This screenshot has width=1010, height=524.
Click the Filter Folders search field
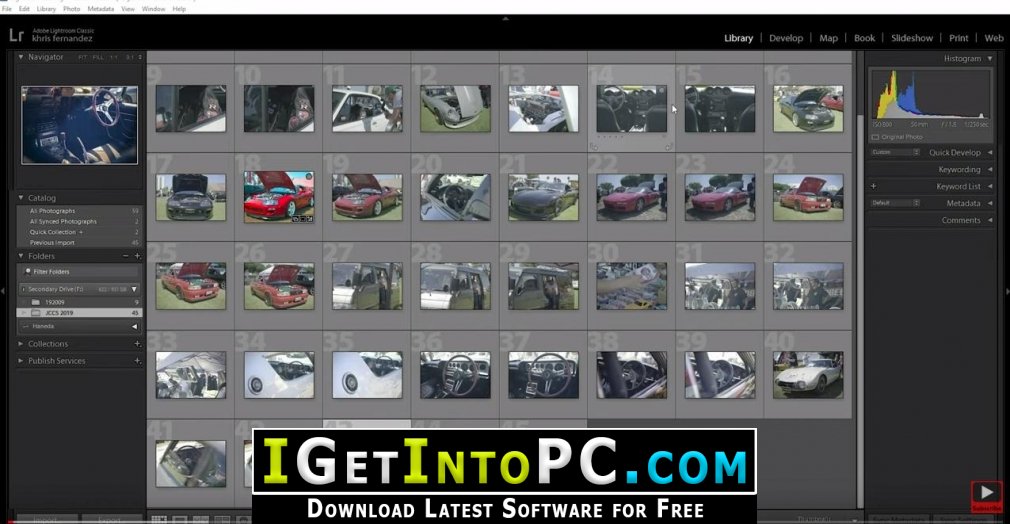pyautogui.click(x=80, y=272)
